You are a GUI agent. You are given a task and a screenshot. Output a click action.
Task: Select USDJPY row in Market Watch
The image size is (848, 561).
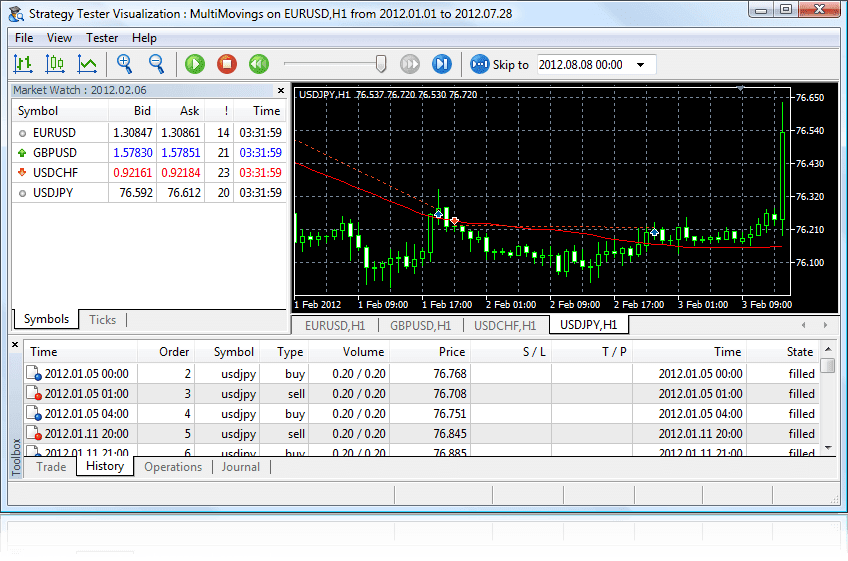click(x=149, y=193)
